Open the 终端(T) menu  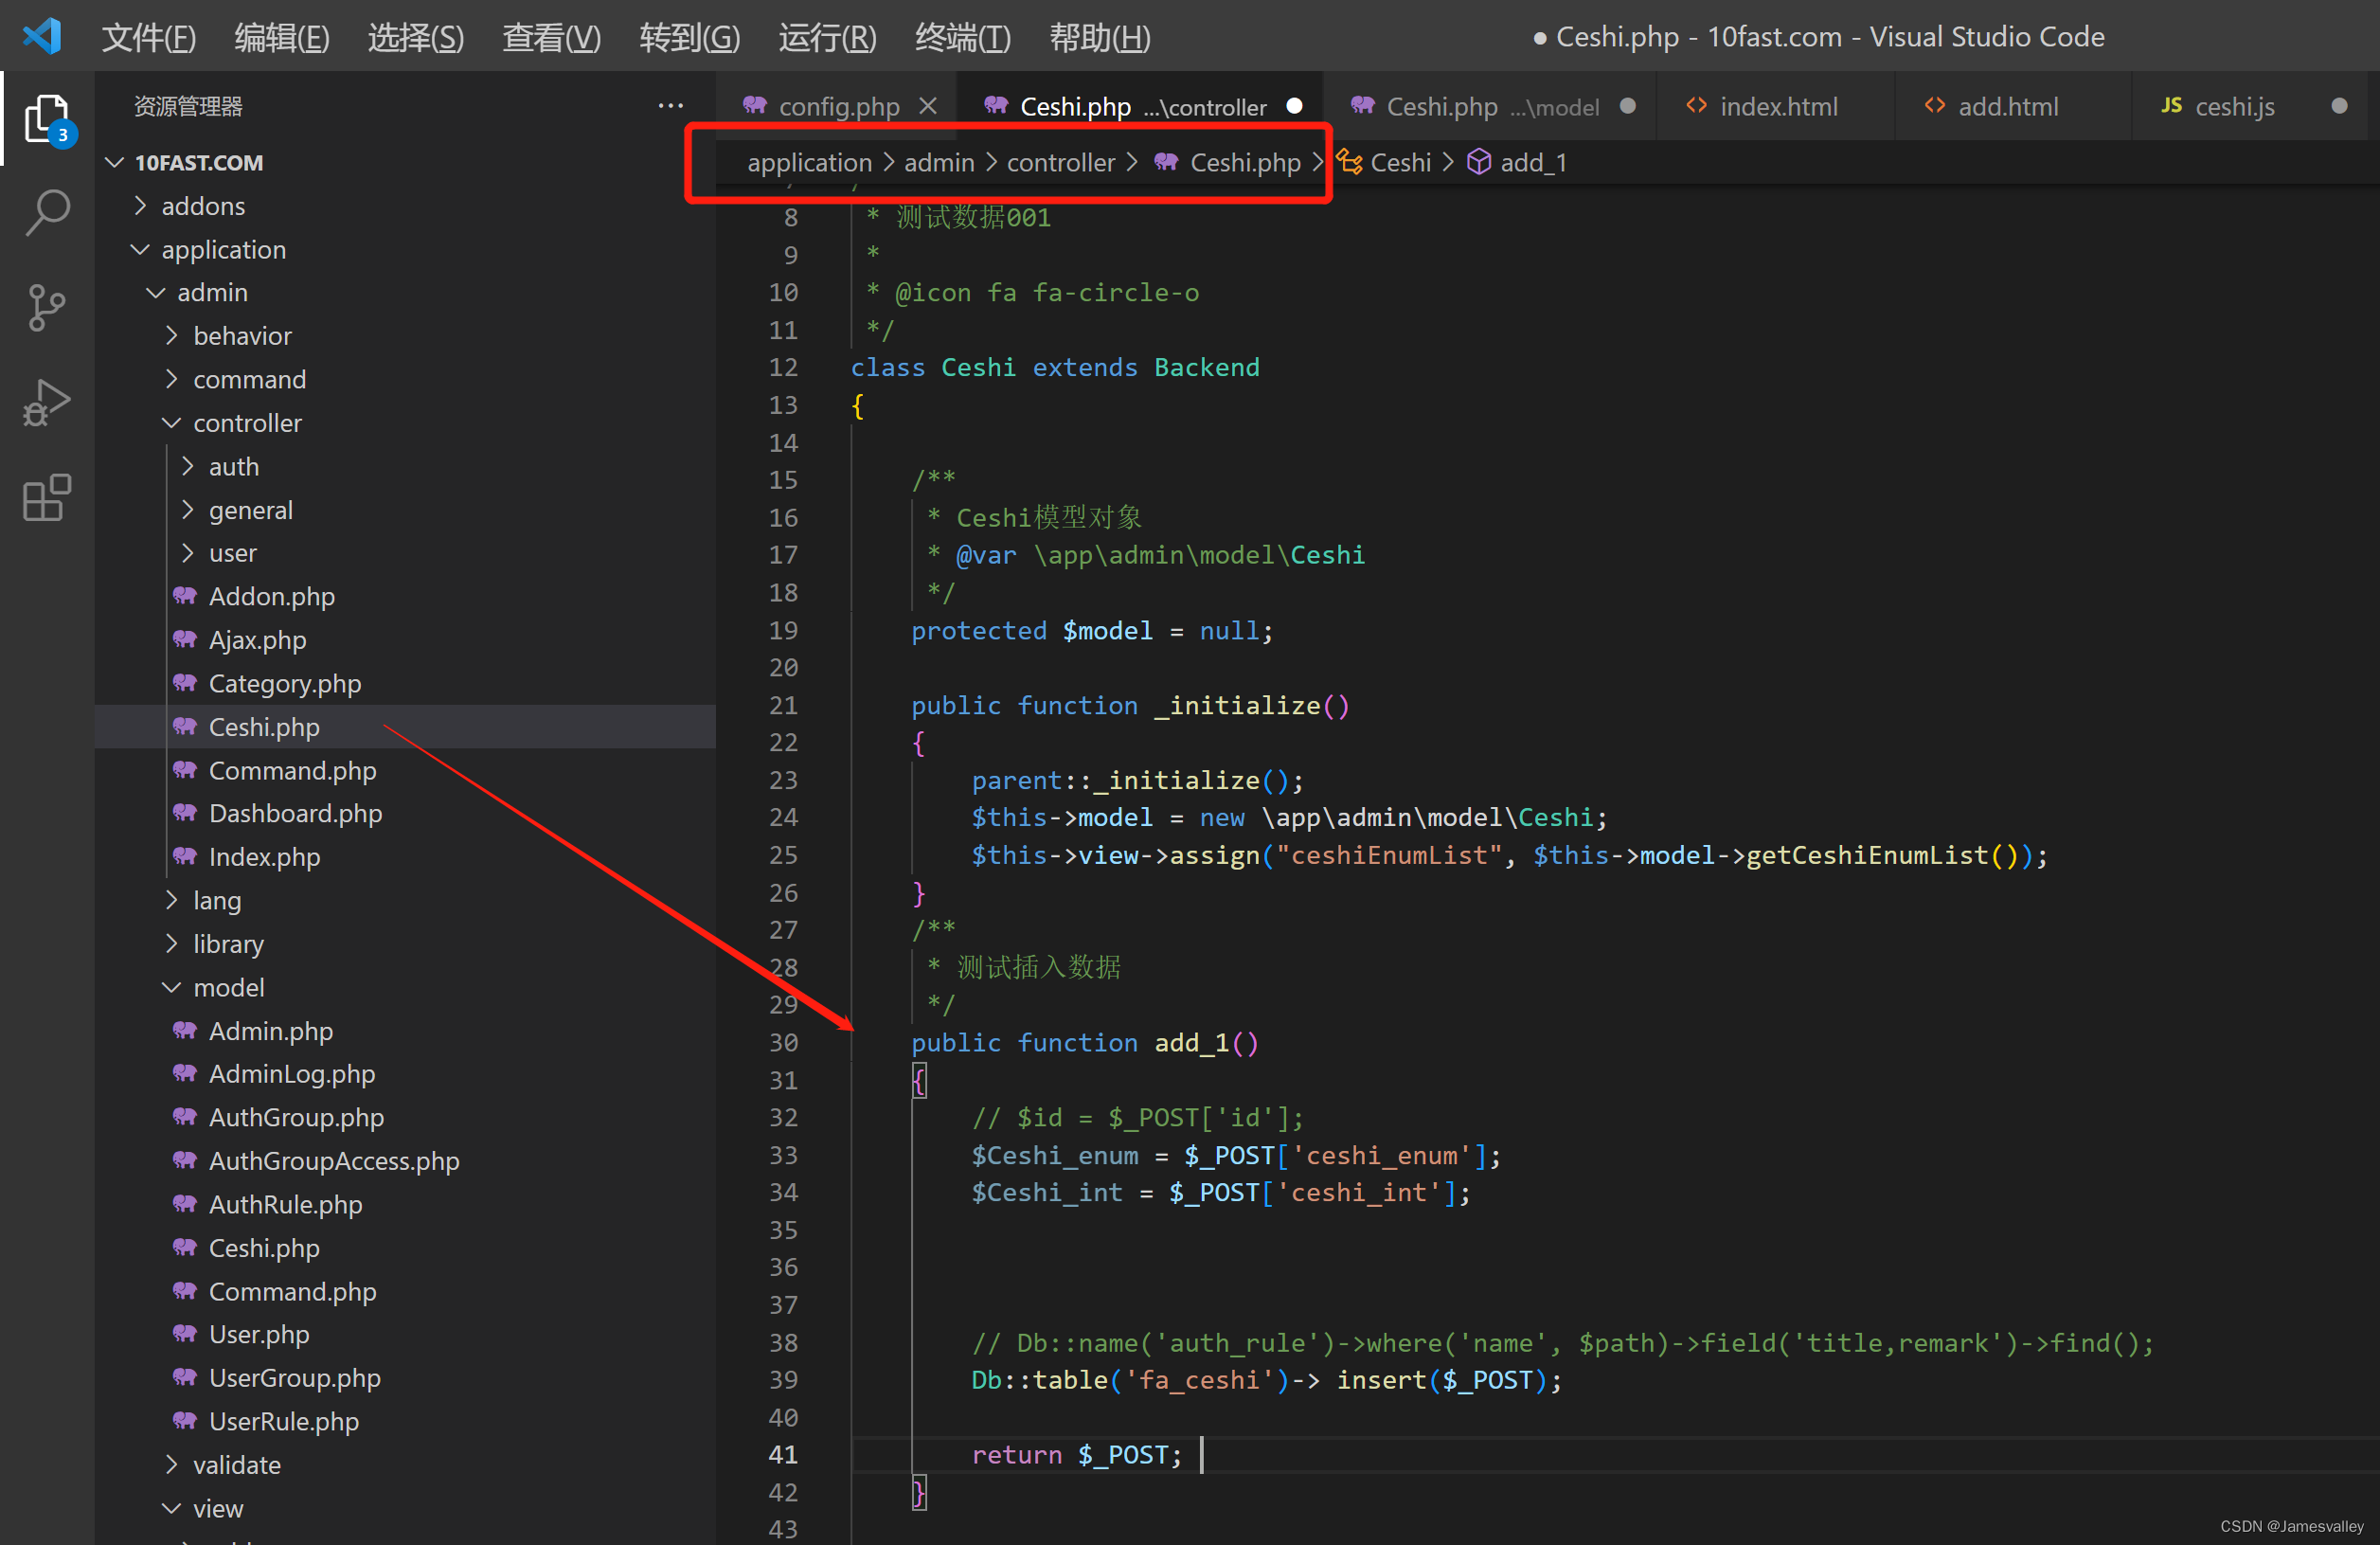coord(961,37)
